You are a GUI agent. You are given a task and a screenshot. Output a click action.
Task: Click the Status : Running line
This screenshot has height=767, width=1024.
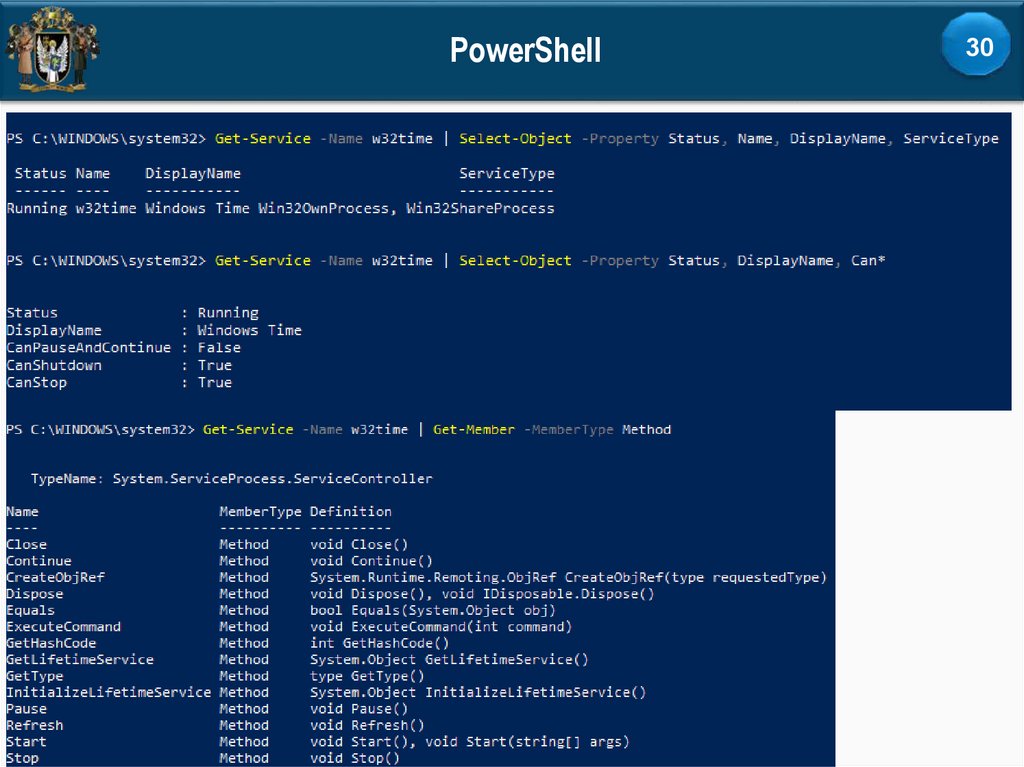[x=133, y=313]
